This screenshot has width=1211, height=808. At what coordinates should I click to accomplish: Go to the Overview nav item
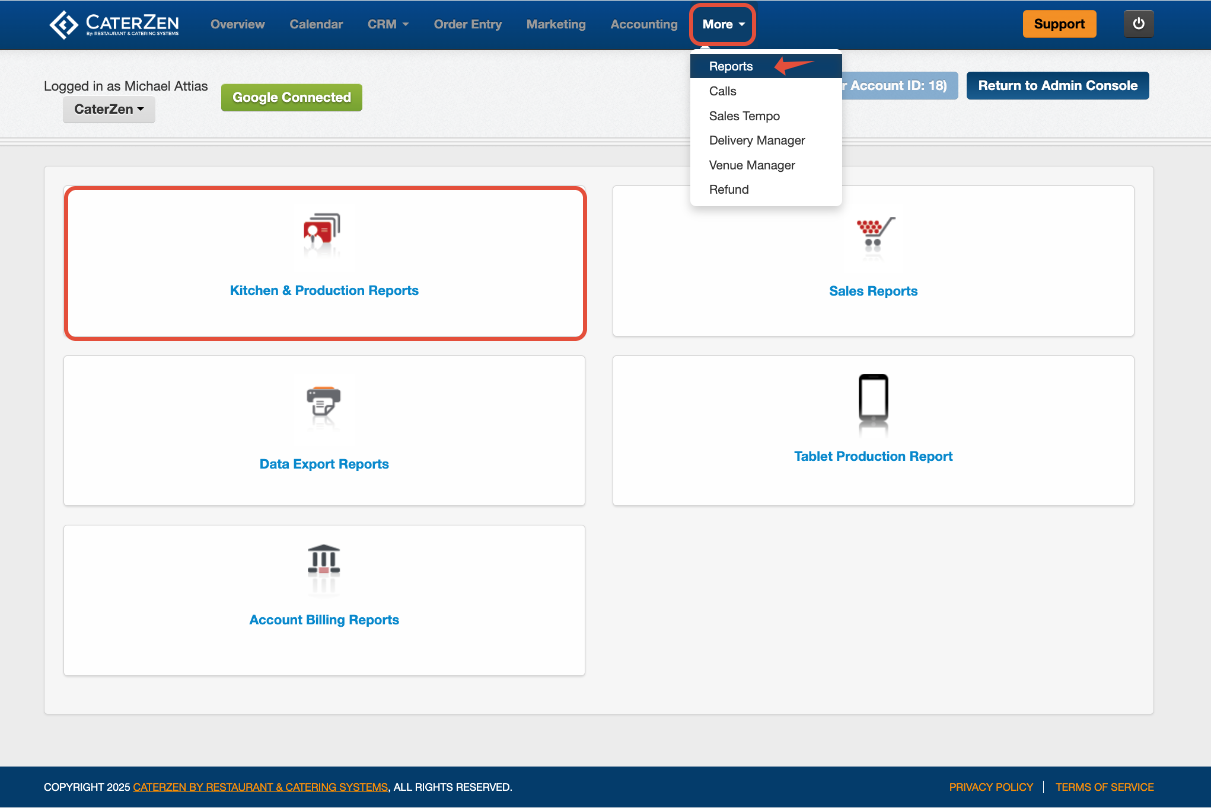pos(238,24)
